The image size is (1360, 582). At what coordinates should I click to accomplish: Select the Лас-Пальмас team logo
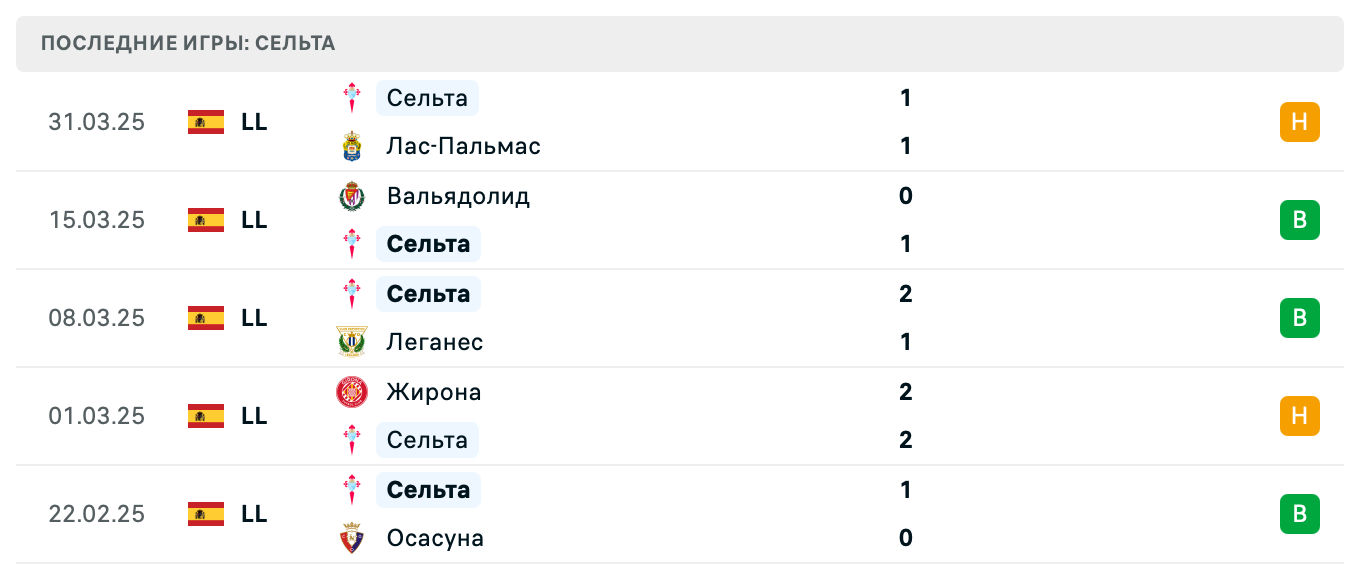352,146
